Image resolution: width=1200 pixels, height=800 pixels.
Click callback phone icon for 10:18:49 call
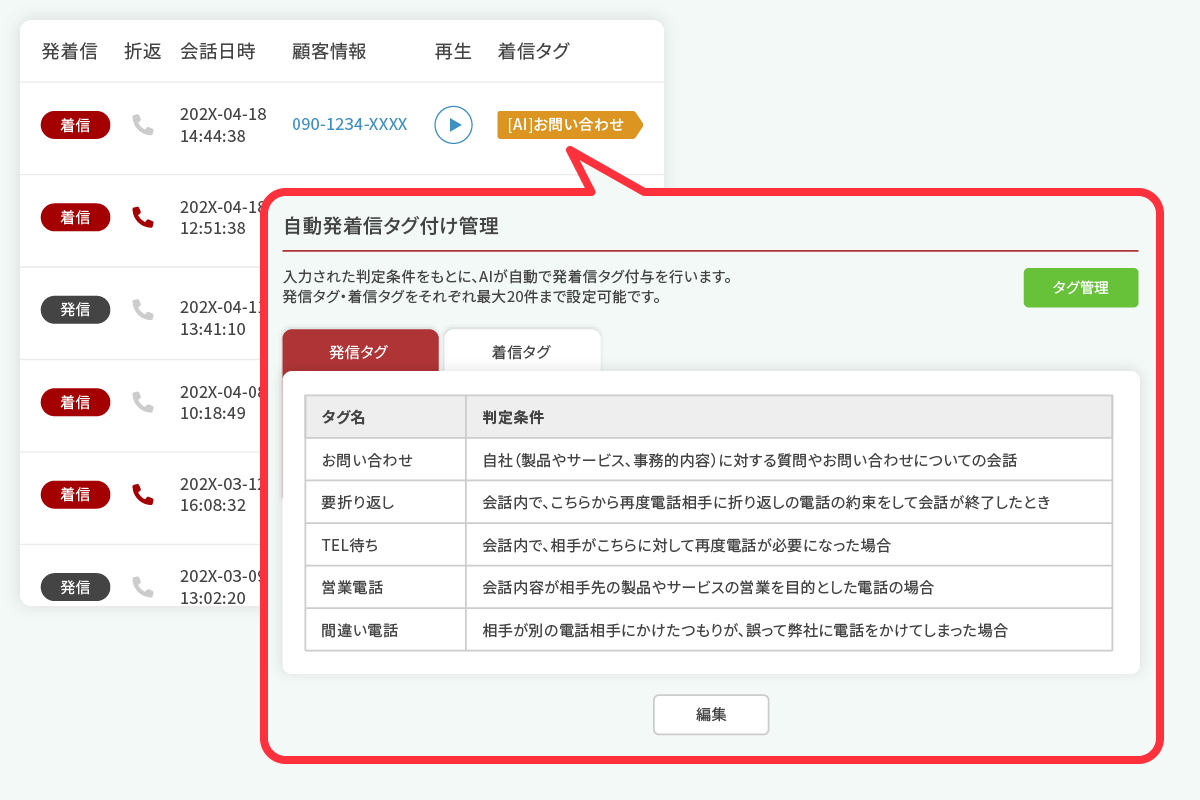pyautogui.click(x=143, y=402)
